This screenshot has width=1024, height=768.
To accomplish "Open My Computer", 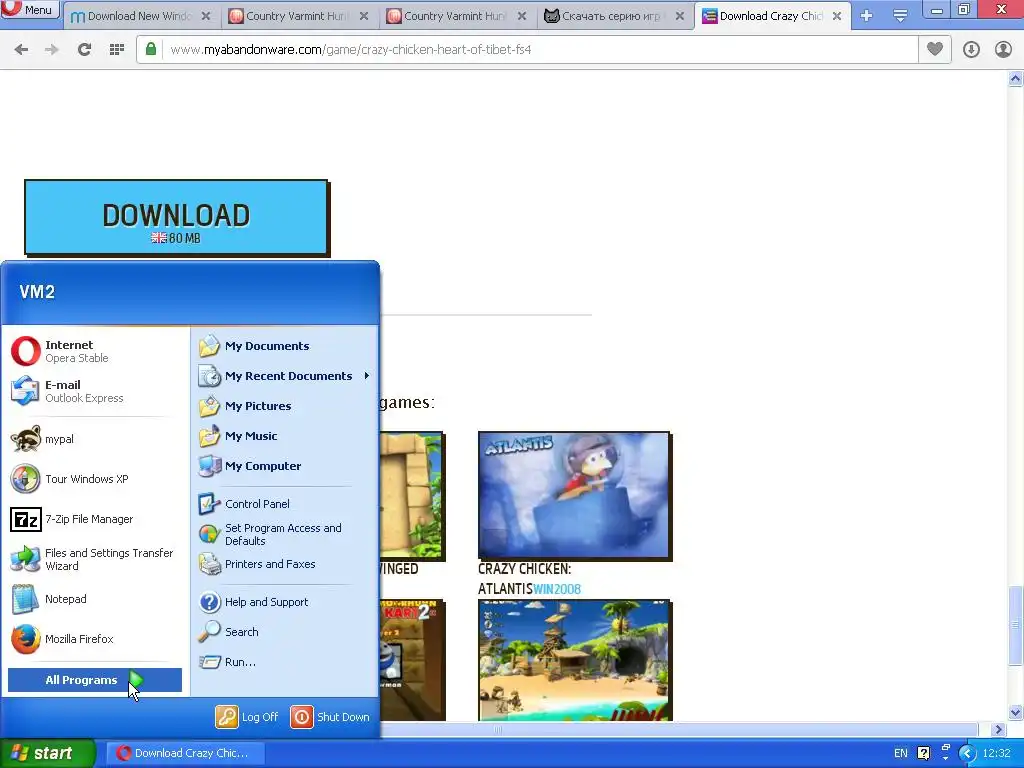I will tap(285, 466).
